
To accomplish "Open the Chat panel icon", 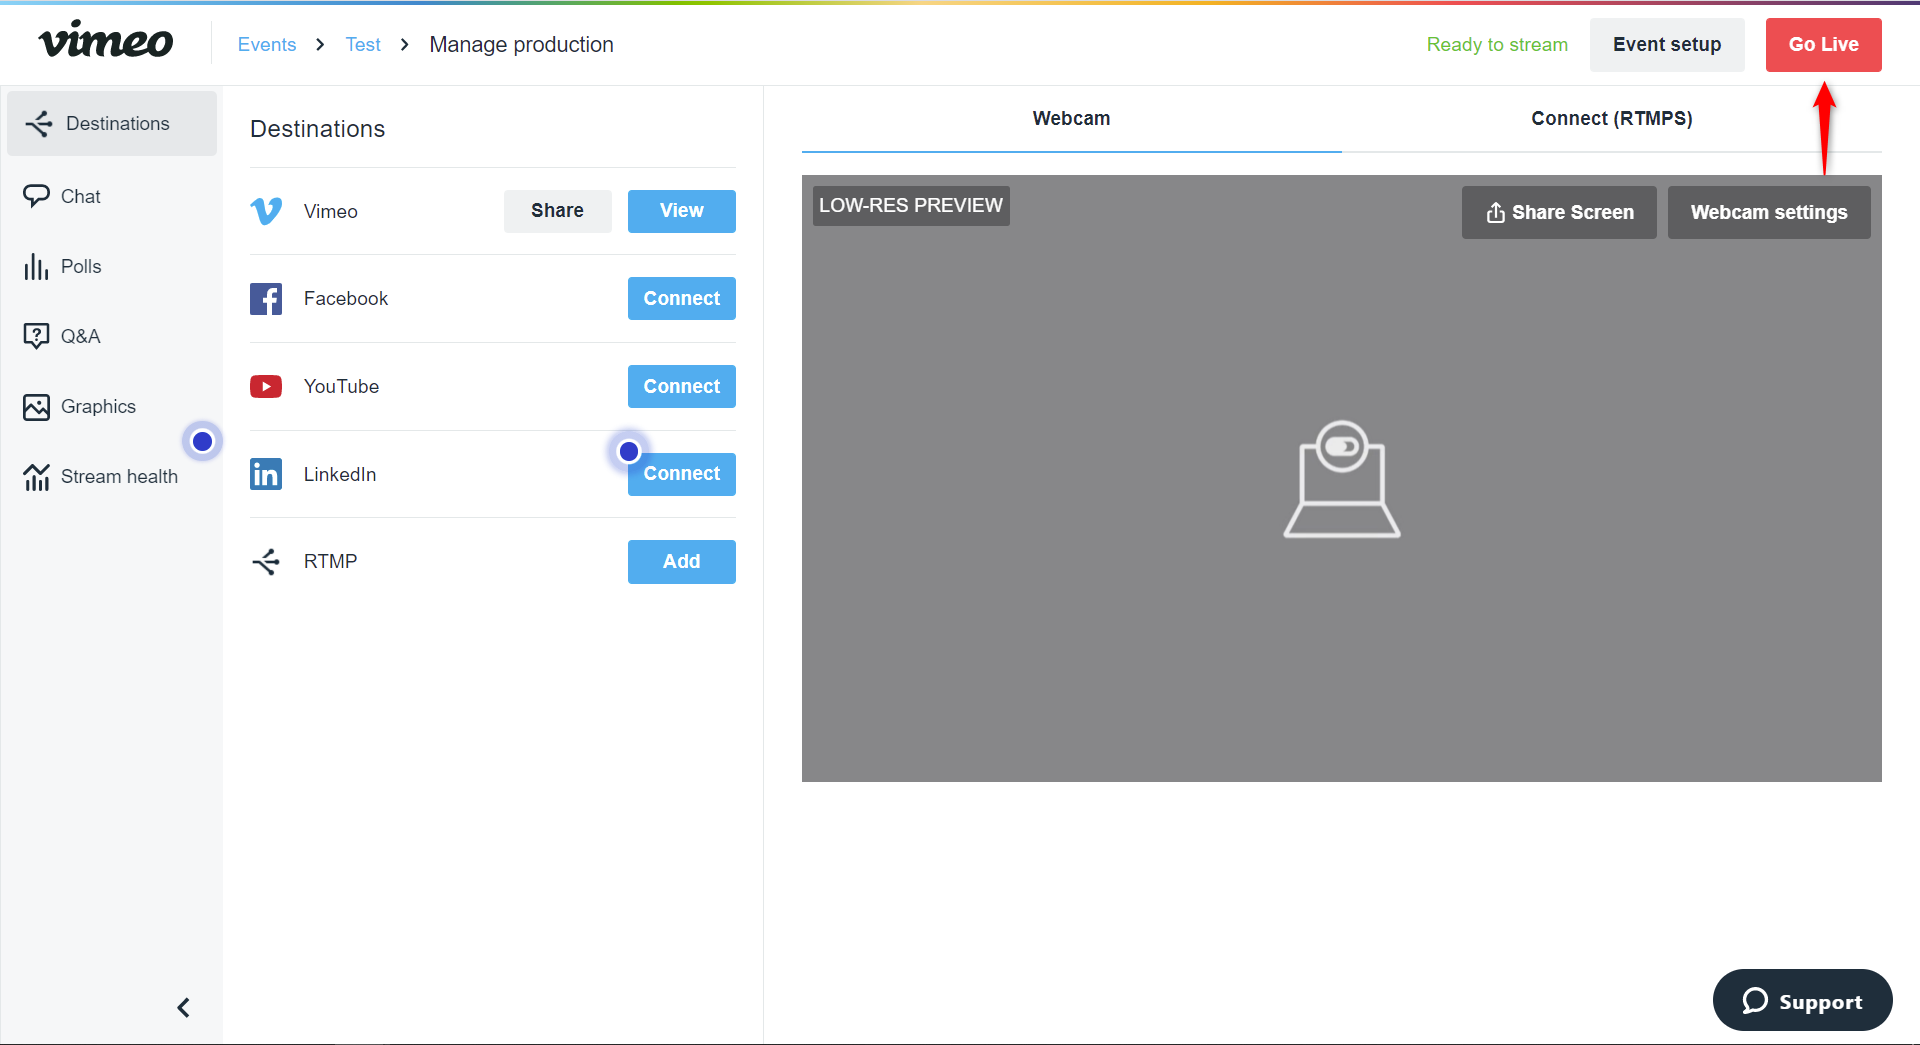I will [36, 196].
